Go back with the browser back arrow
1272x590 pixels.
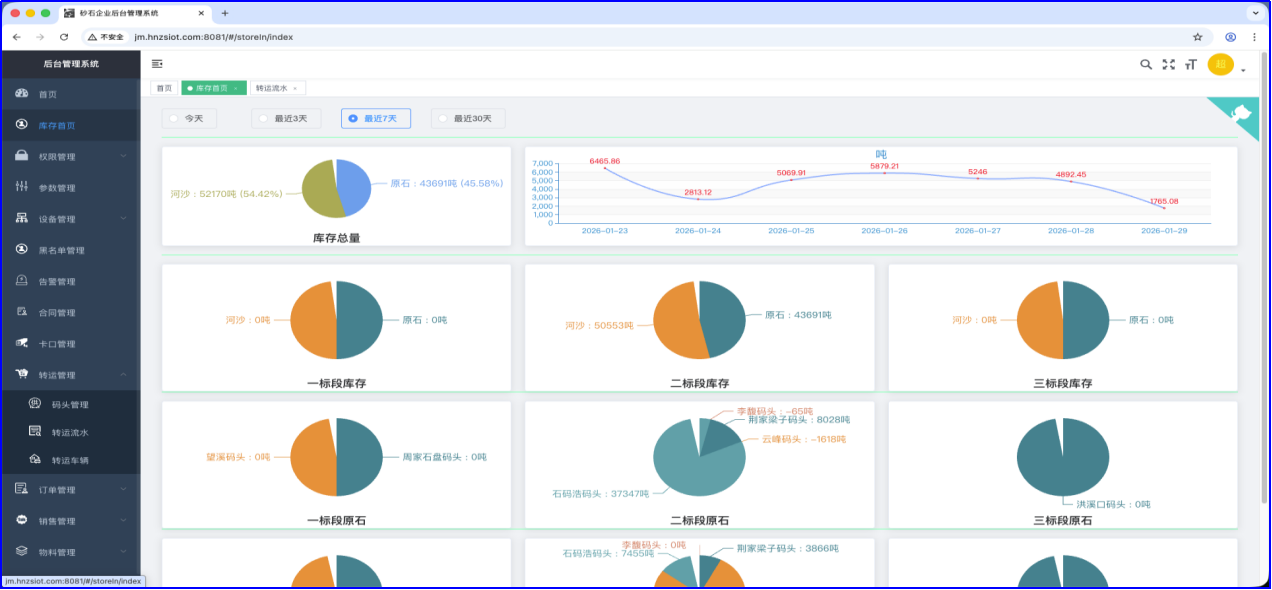tap(17, 37)
